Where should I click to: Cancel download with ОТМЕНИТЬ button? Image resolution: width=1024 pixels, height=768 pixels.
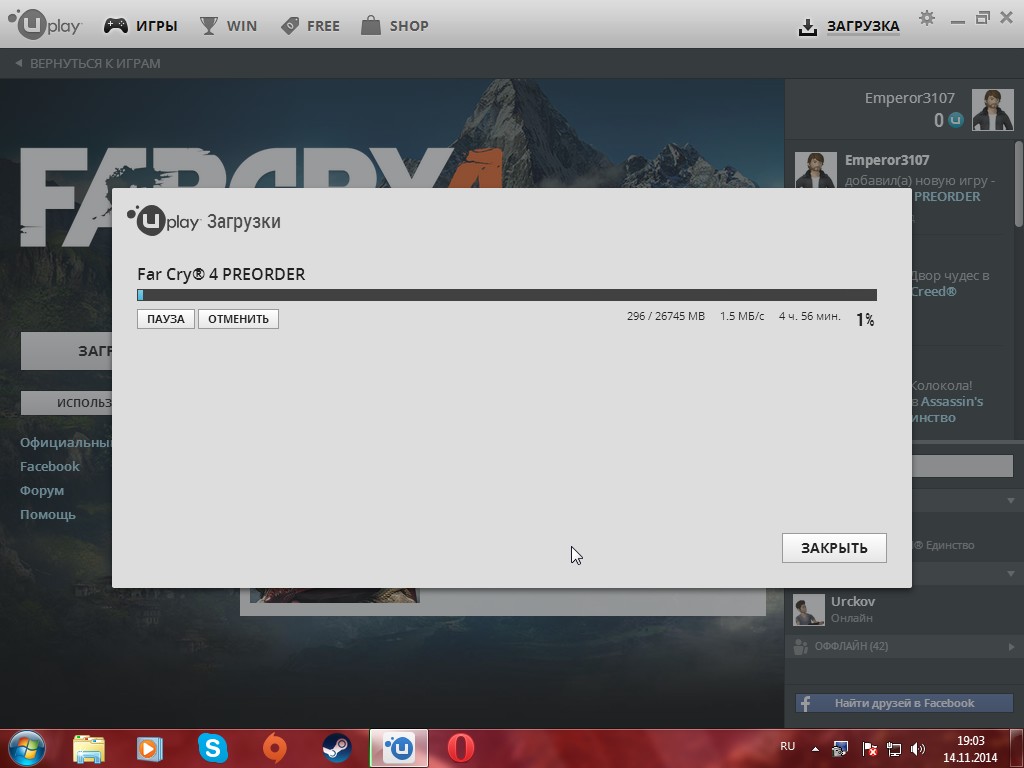(238, 319)
